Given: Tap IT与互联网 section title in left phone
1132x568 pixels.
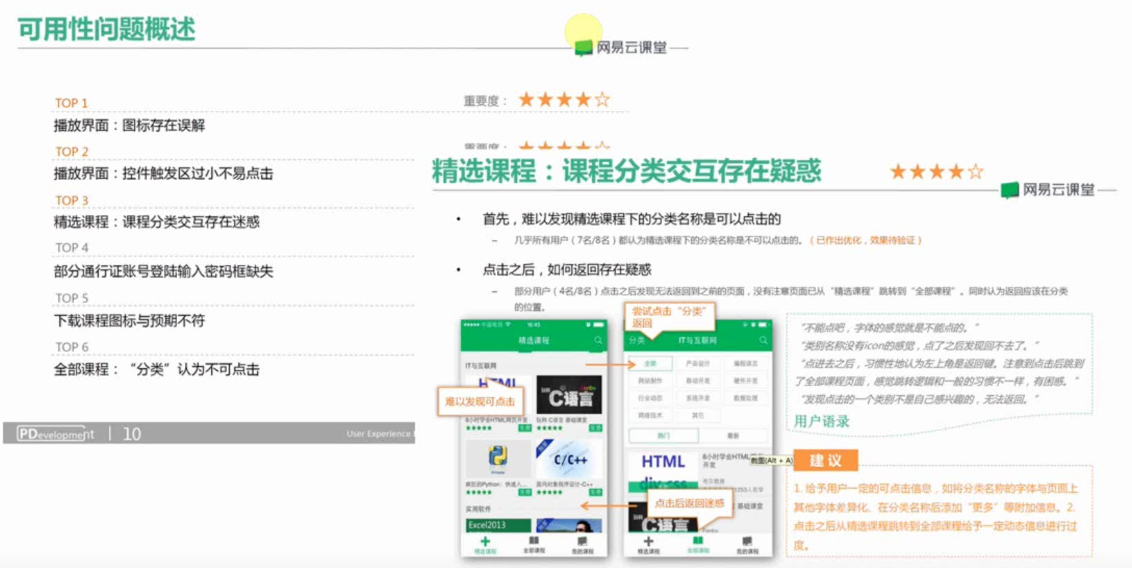Looking at the screenshot, I should tap(481, 366).
